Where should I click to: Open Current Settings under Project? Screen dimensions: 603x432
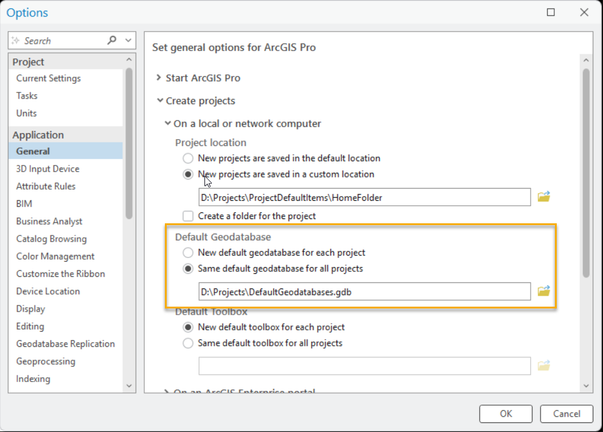click(48, 78)
